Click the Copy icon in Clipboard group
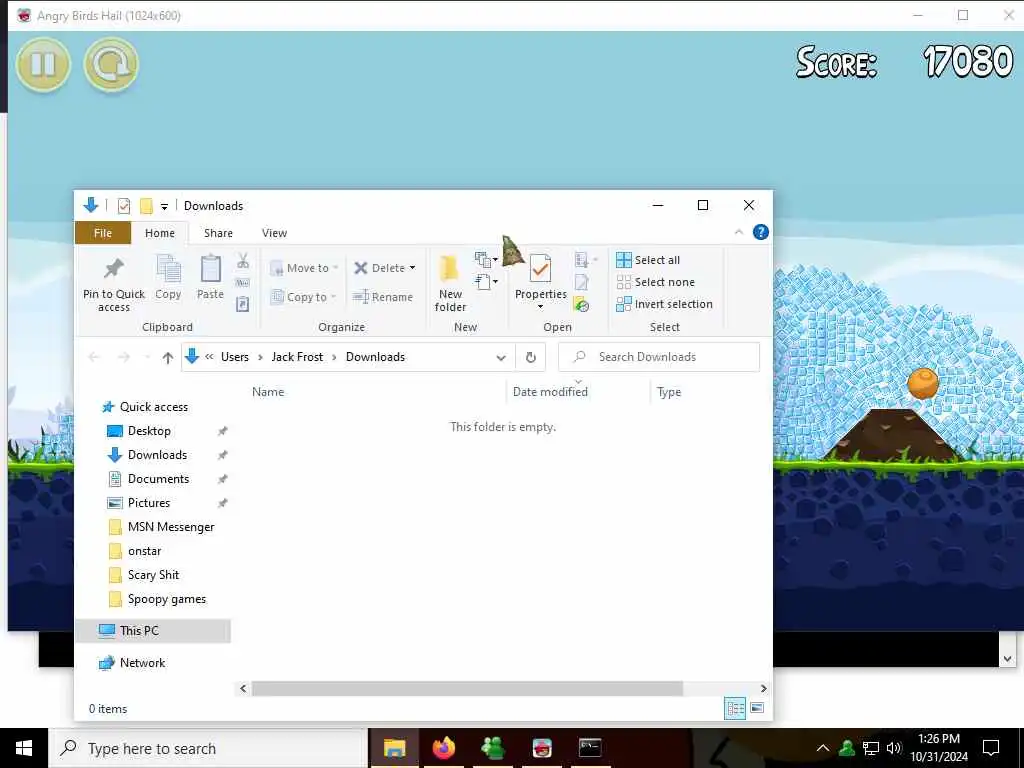Viewport: 1024px width, 768px height. [x=168, y=268]
